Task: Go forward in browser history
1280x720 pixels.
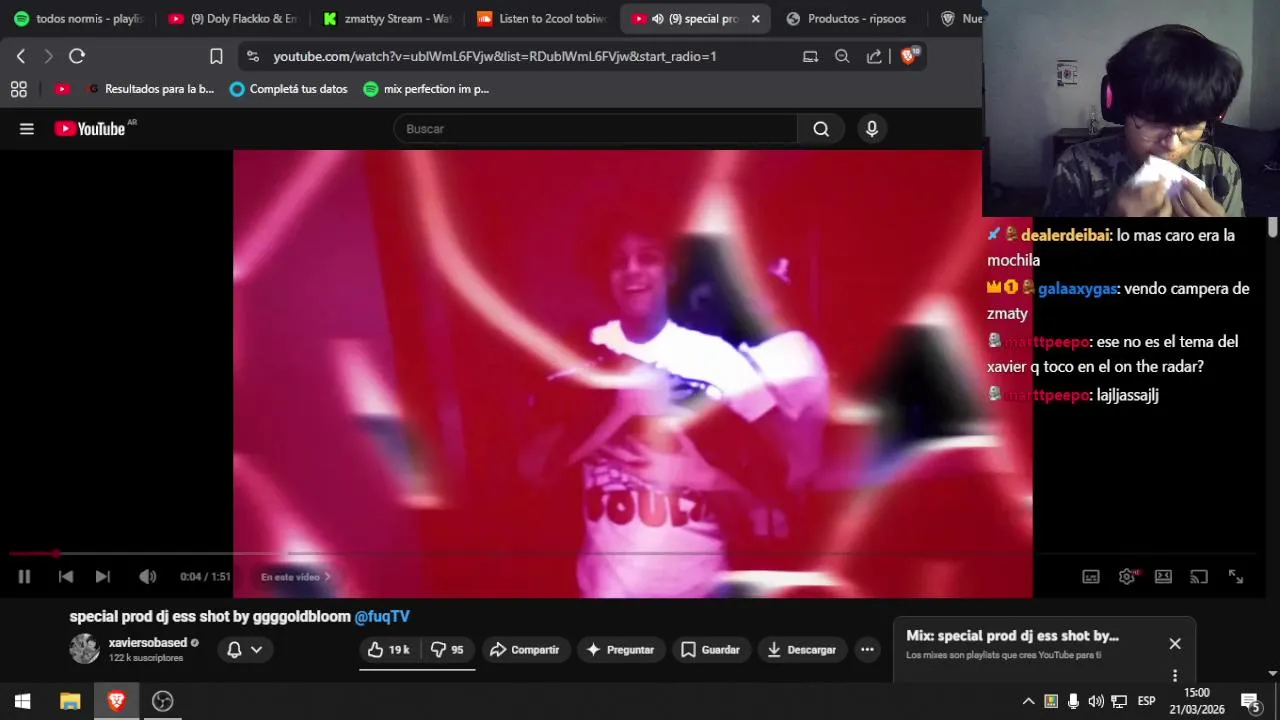Action: pos(48,57)
